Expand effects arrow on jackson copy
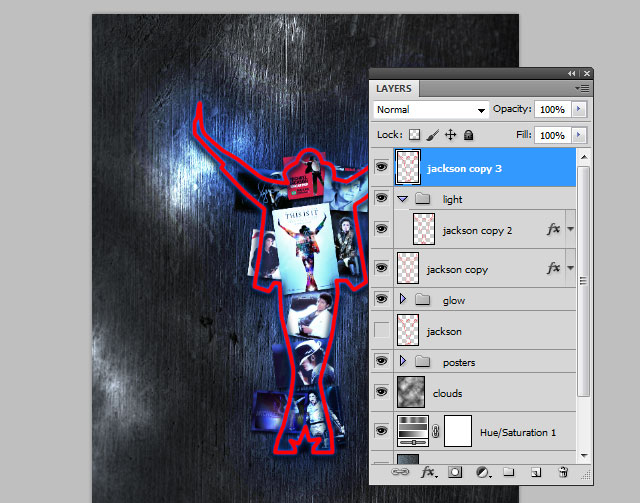The width and height of the screenshot is (640, 503). pyautogui.click(x=571, y=268)
